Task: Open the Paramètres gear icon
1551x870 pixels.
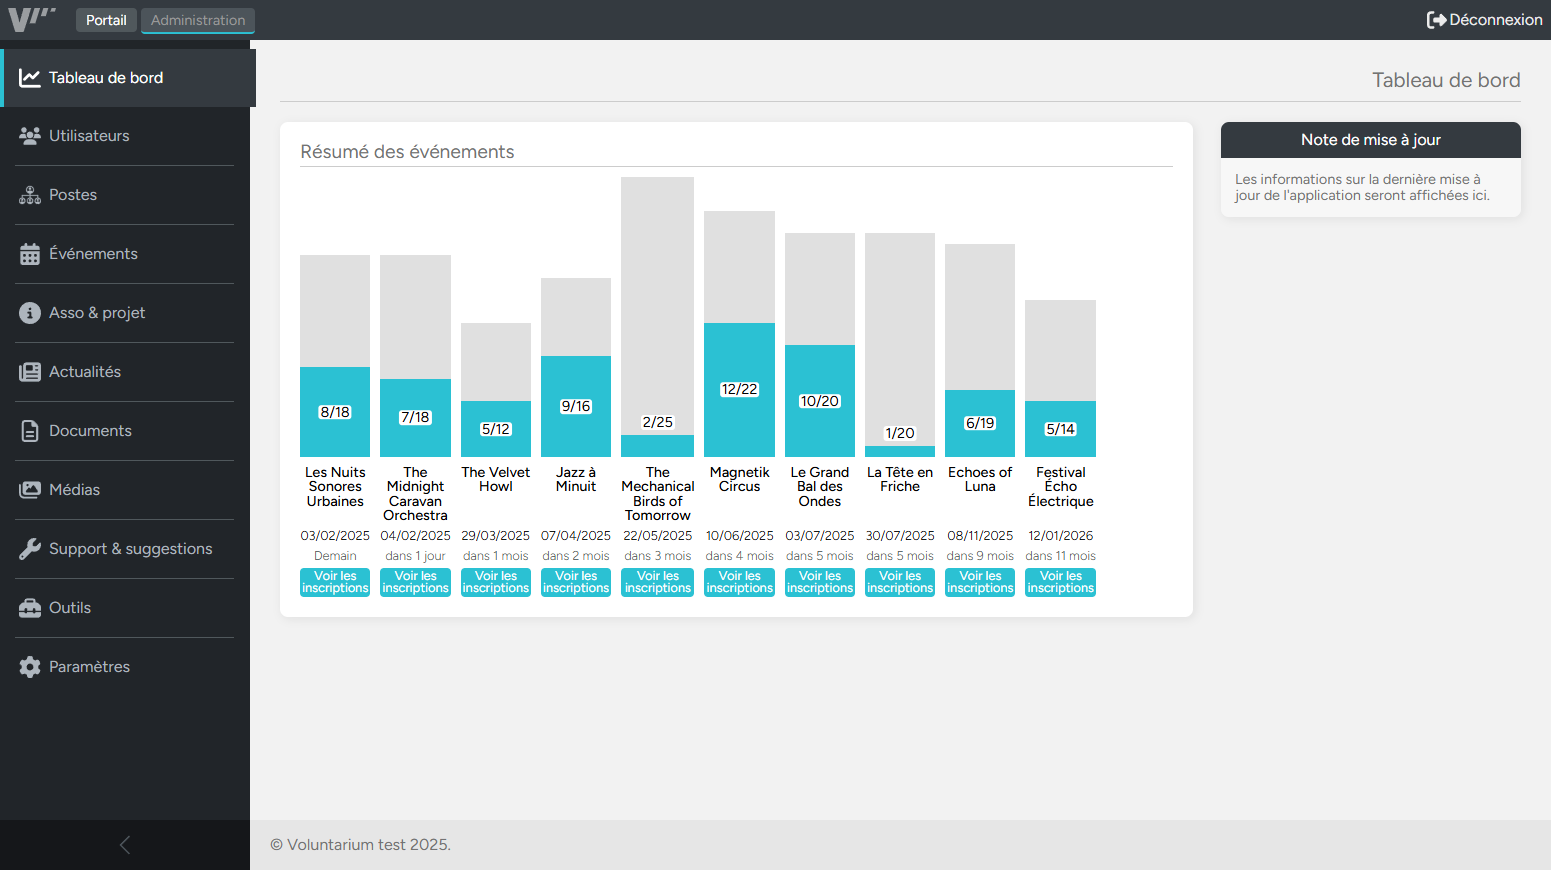Action: coord(30,667)
